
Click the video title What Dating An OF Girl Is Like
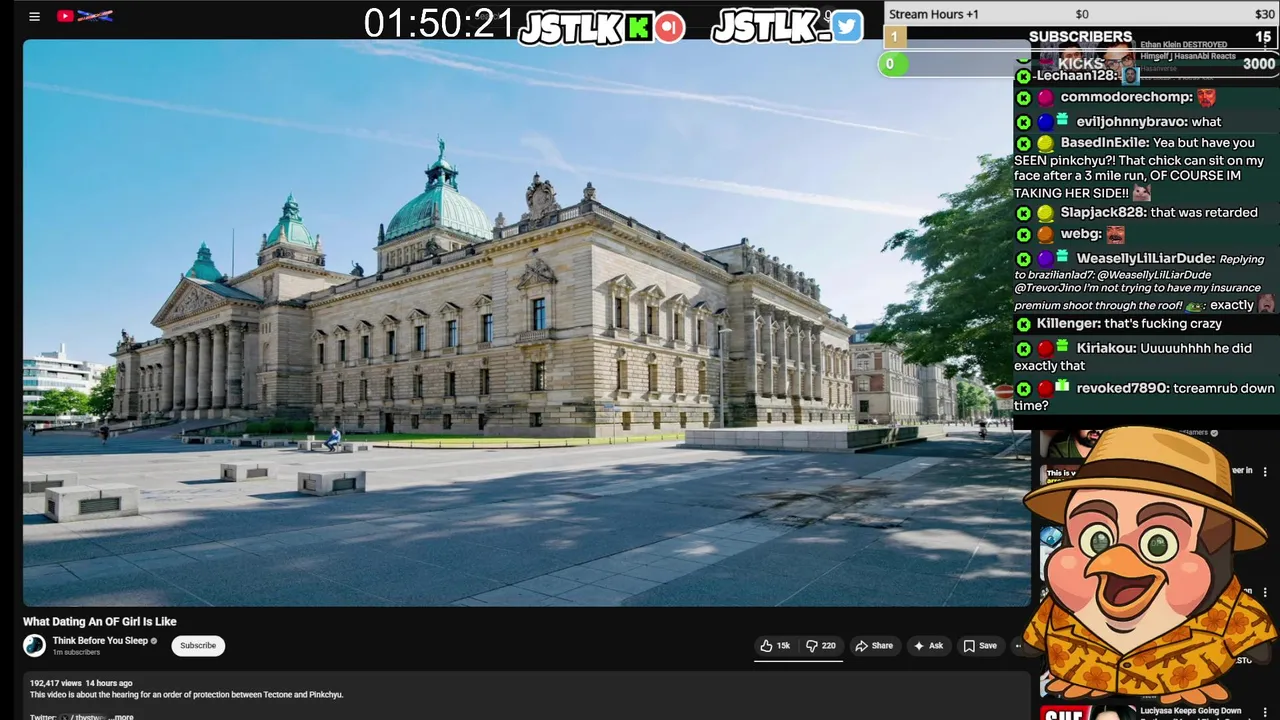point(100,622)
